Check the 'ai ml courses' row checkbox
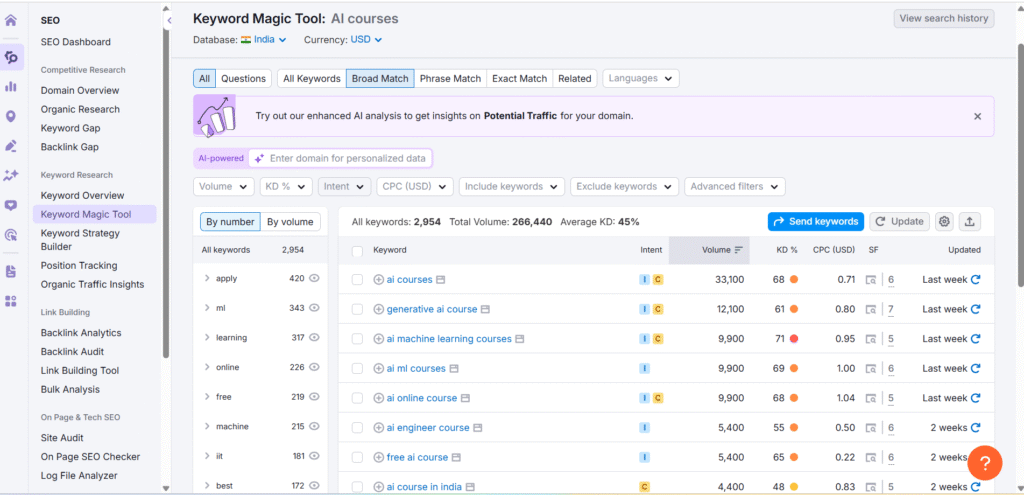 pos(357,368)
